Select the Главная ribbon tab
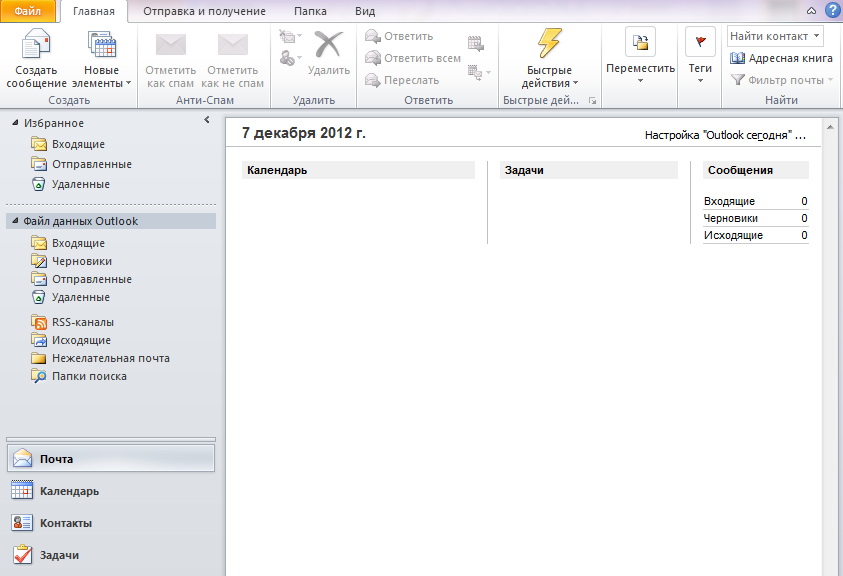843x576 pixels. tap(94, 11)
